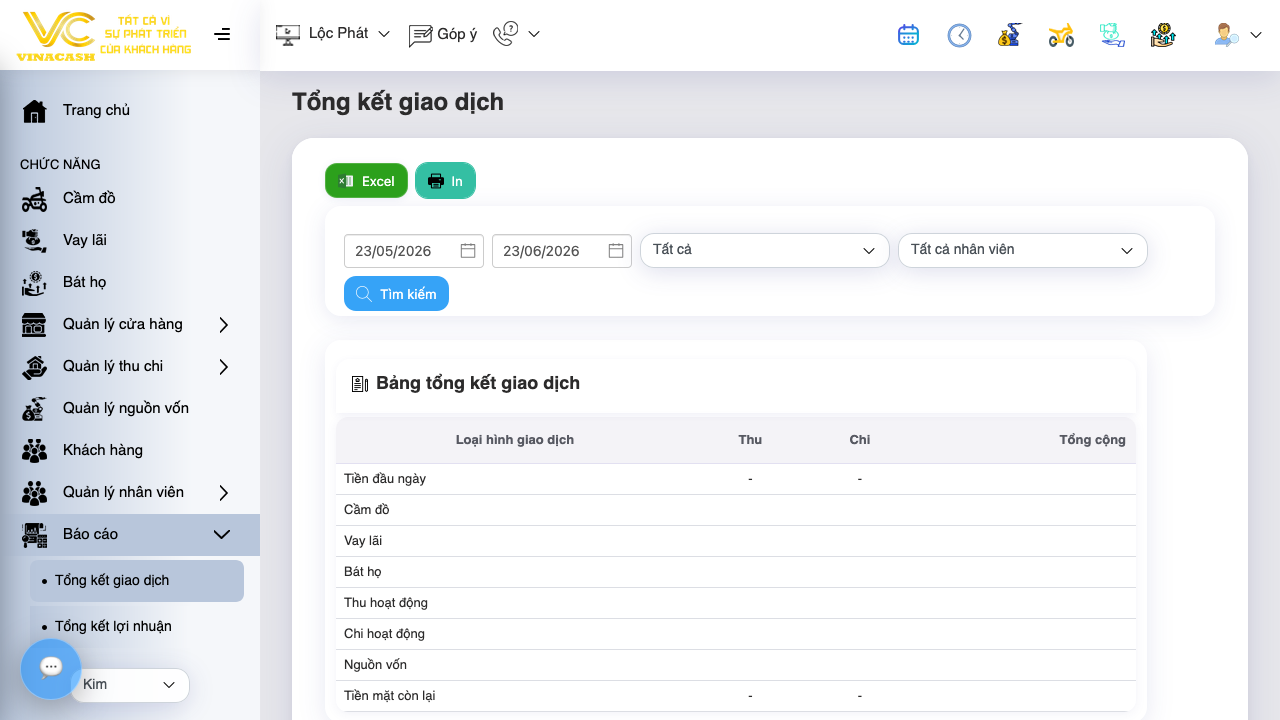The width and height of the screenshot is (1280, 720).
Task: Click the monitor icon beside Lộc Phát
Action: [288, 35]
